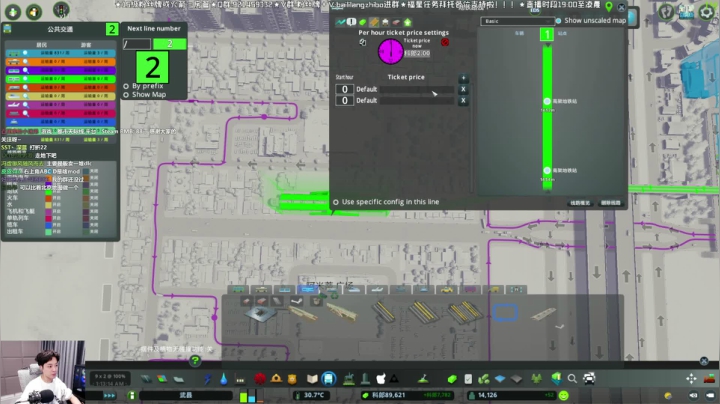This screenshot has width=720, height=404.
Task: Open the traffic light manager icon
Action: click(61, 10)
